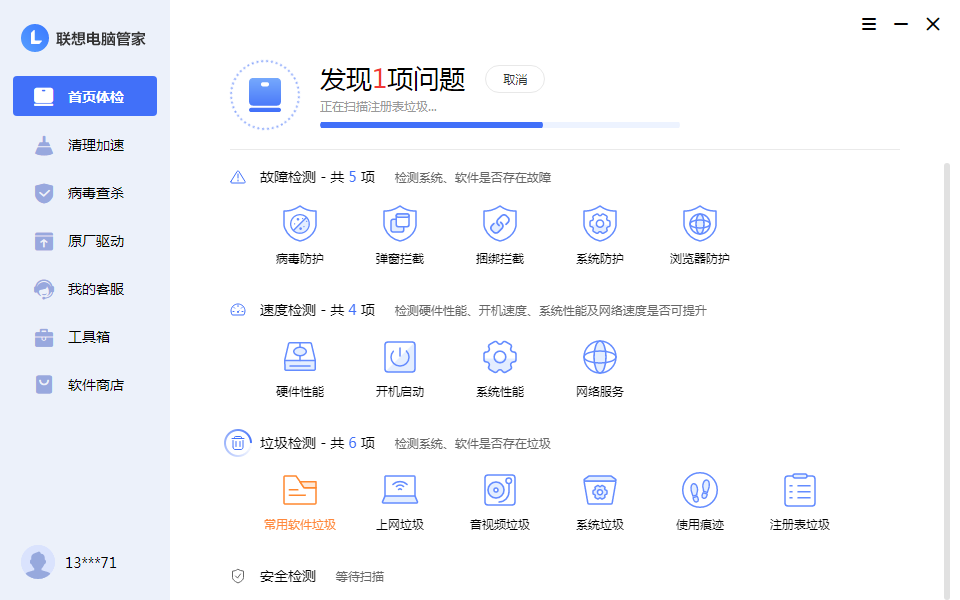960x600 pixels.
Task: Select the 上网垃圾 laptop icon
Action: click(x=400, y=490)
